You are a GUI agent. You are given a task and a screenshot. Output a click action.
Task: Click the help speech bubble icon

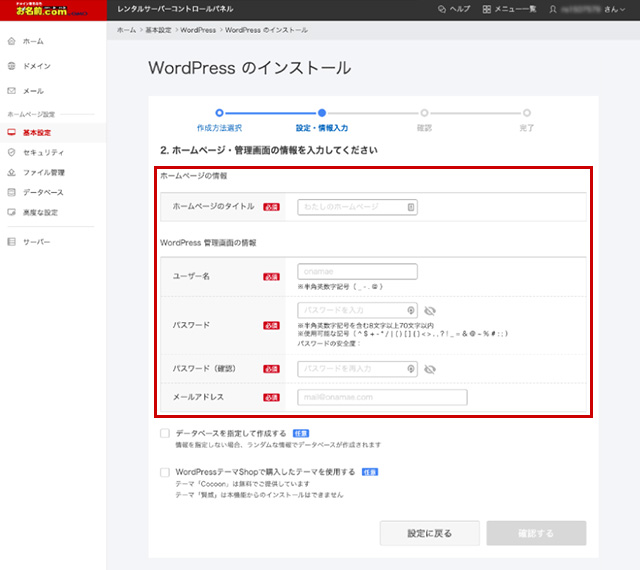click(442, 9)
